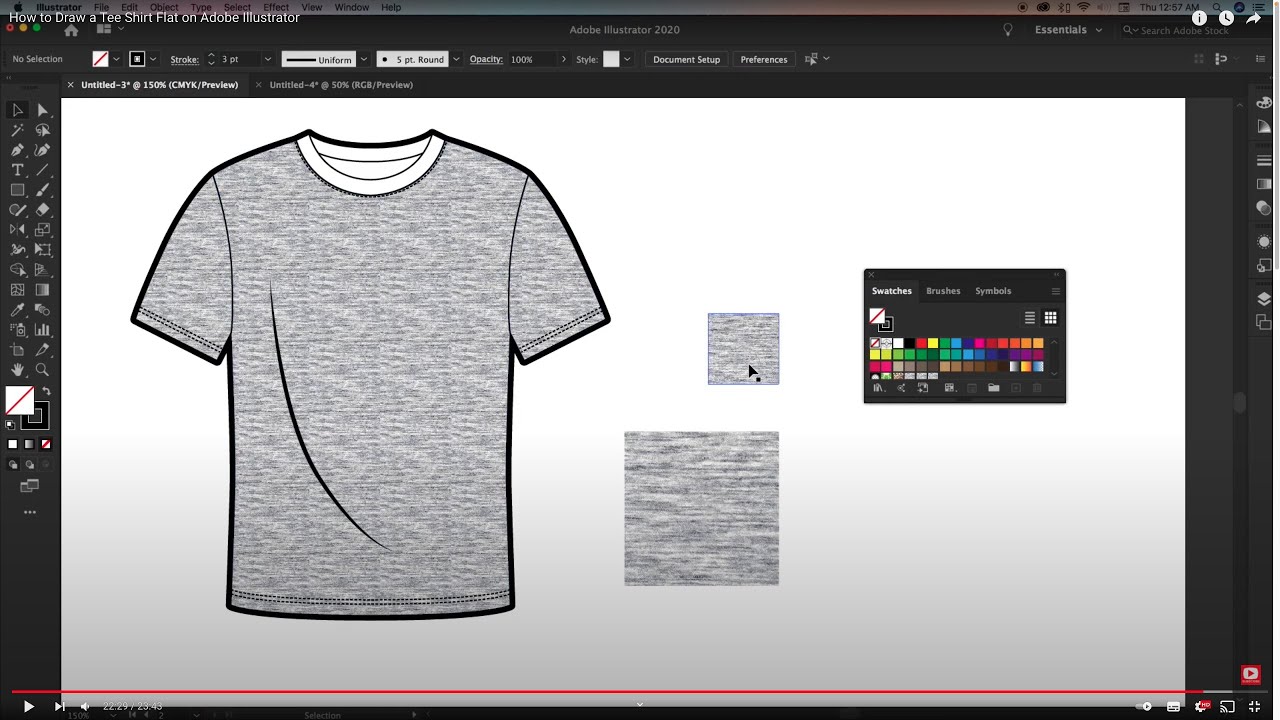This screenshot has width=1280, height=720.
Task: Open Essentials workspace dropdown
Action: click(x=1068, y=30)
